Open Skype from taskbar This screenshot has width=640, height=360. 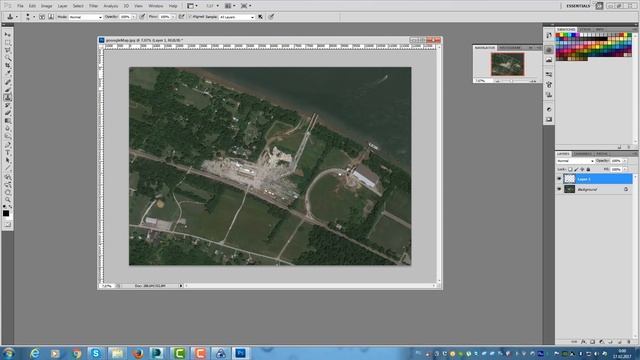tap(96, 353)
